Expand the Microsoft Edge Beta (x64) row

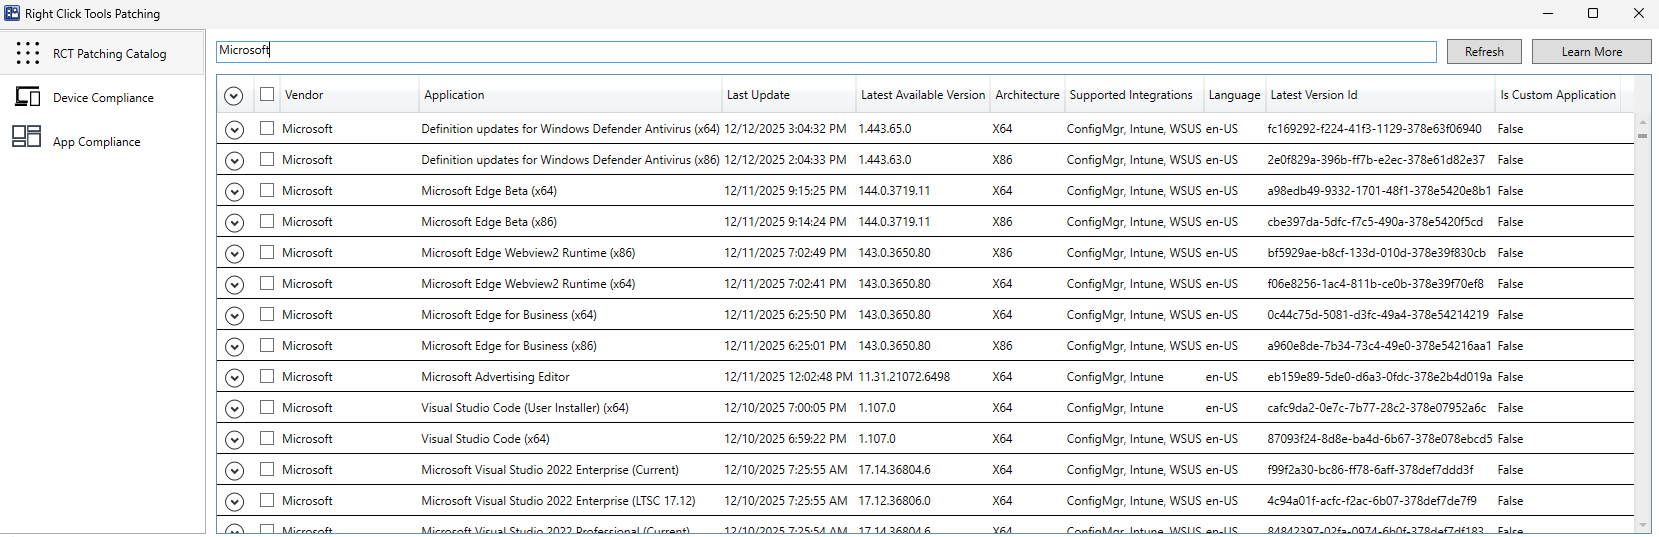[234, 192]
